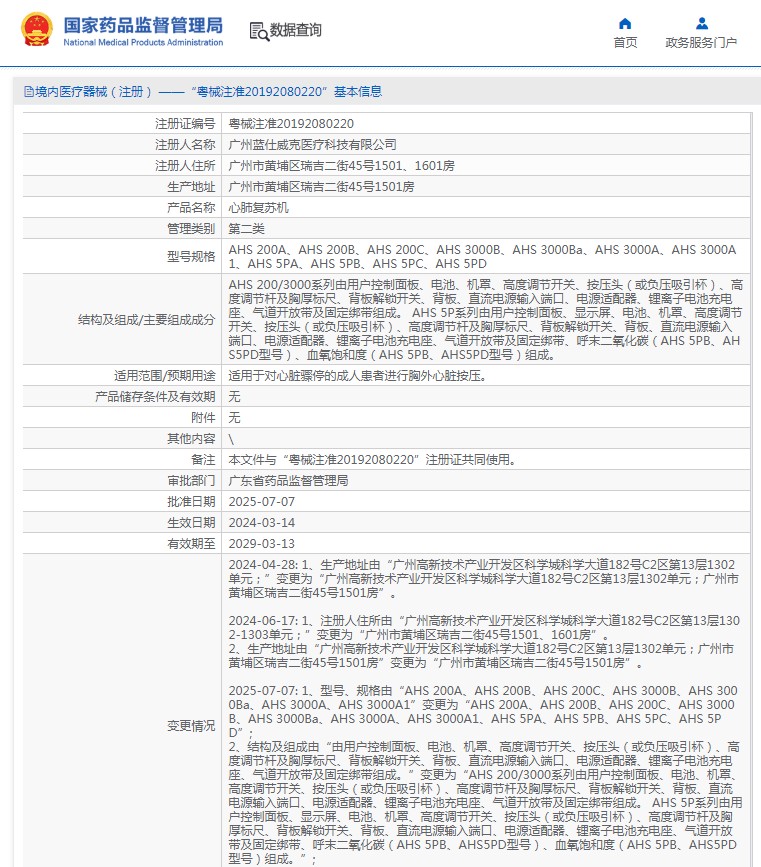Select date 2024-03-14

click(x=262, y=523)
